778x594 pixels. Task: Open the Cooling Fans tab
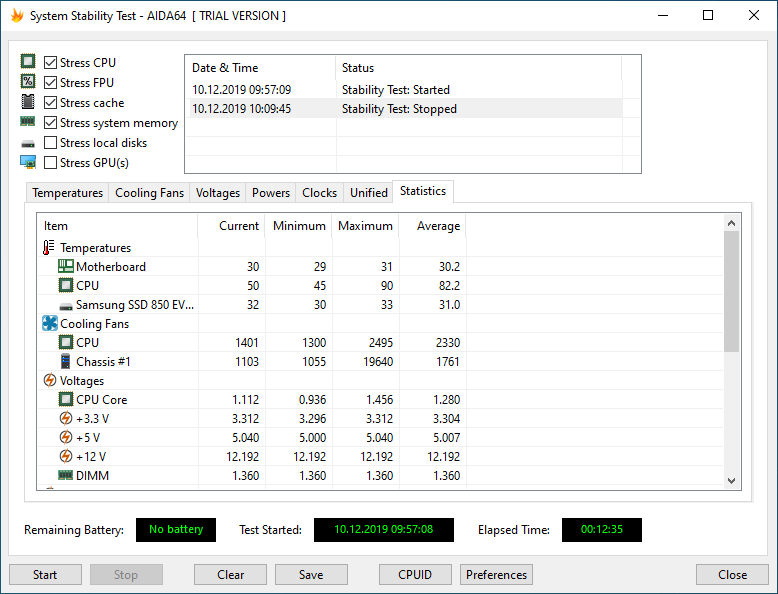149,193
